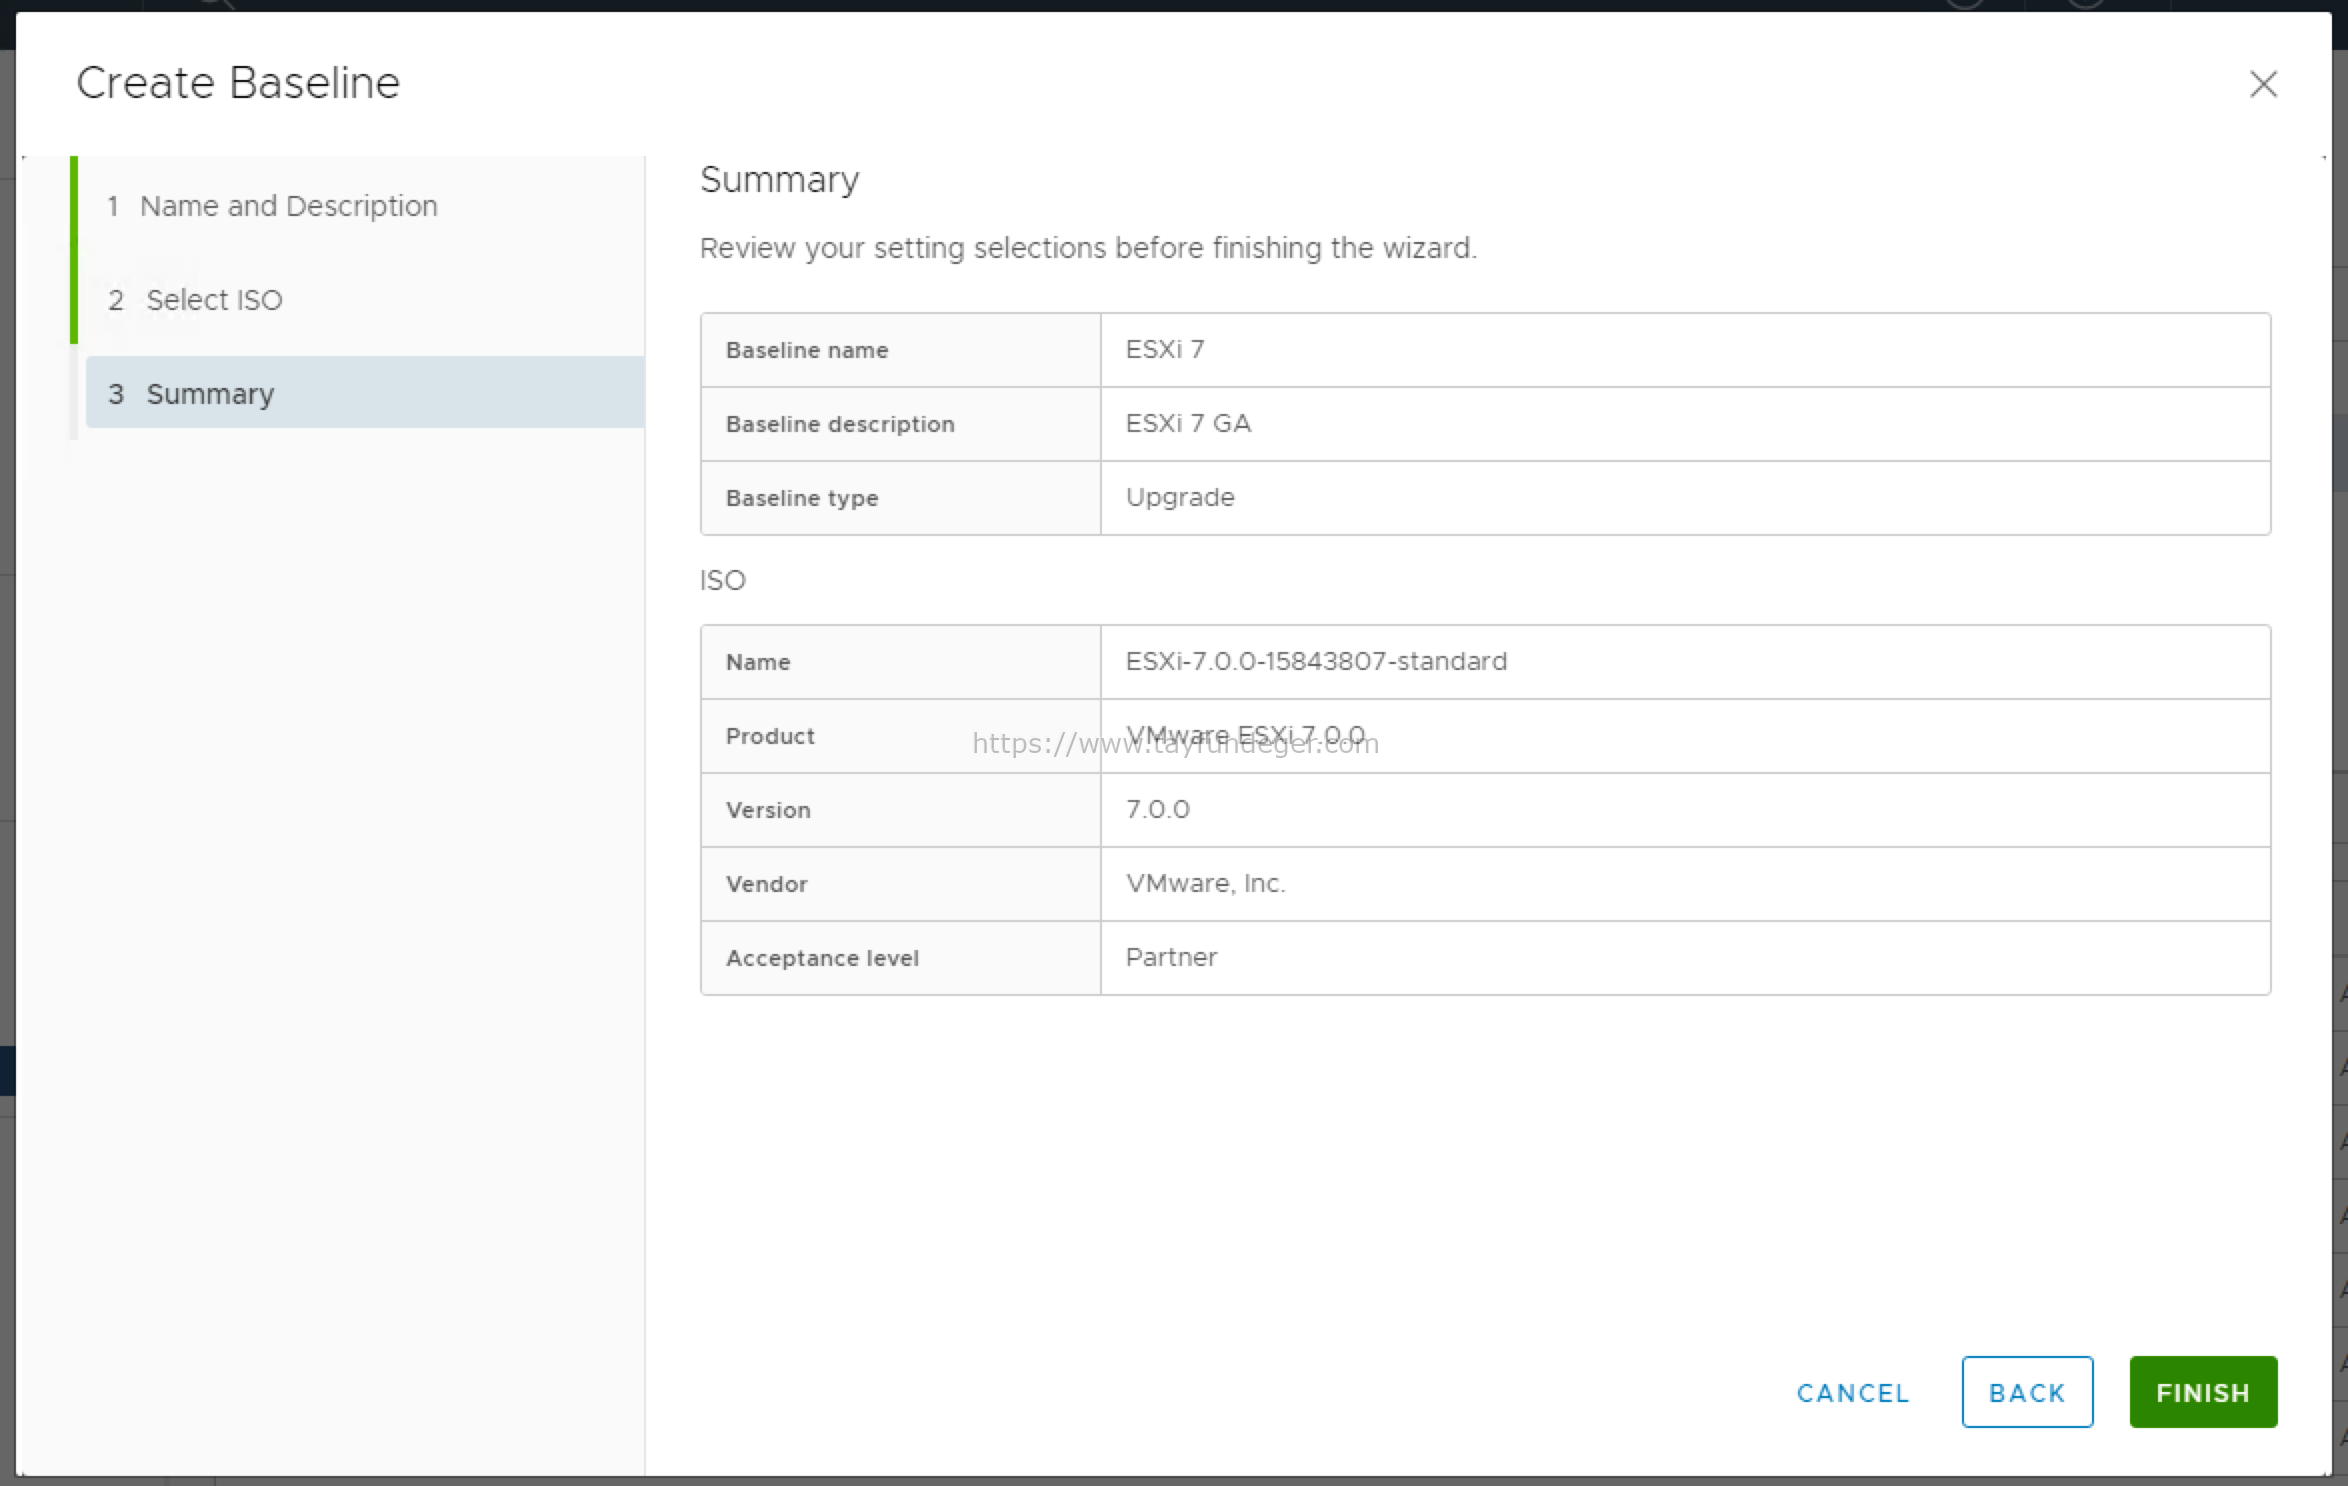Select step 3 Summary
The height and width of the screenshot is (1486, 2348).
pos(365,393)
